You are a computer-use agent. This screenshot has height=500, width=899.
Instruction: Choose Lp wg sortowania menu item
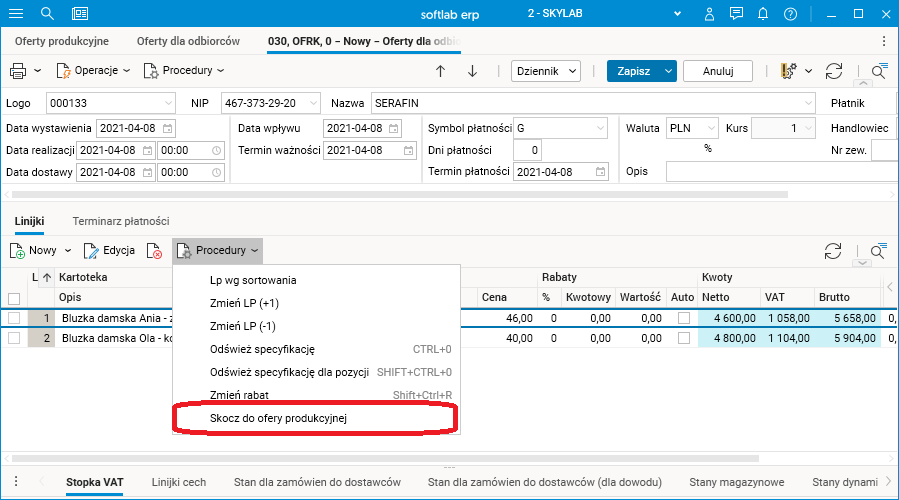pyautogui.click(x=316, y=280)
